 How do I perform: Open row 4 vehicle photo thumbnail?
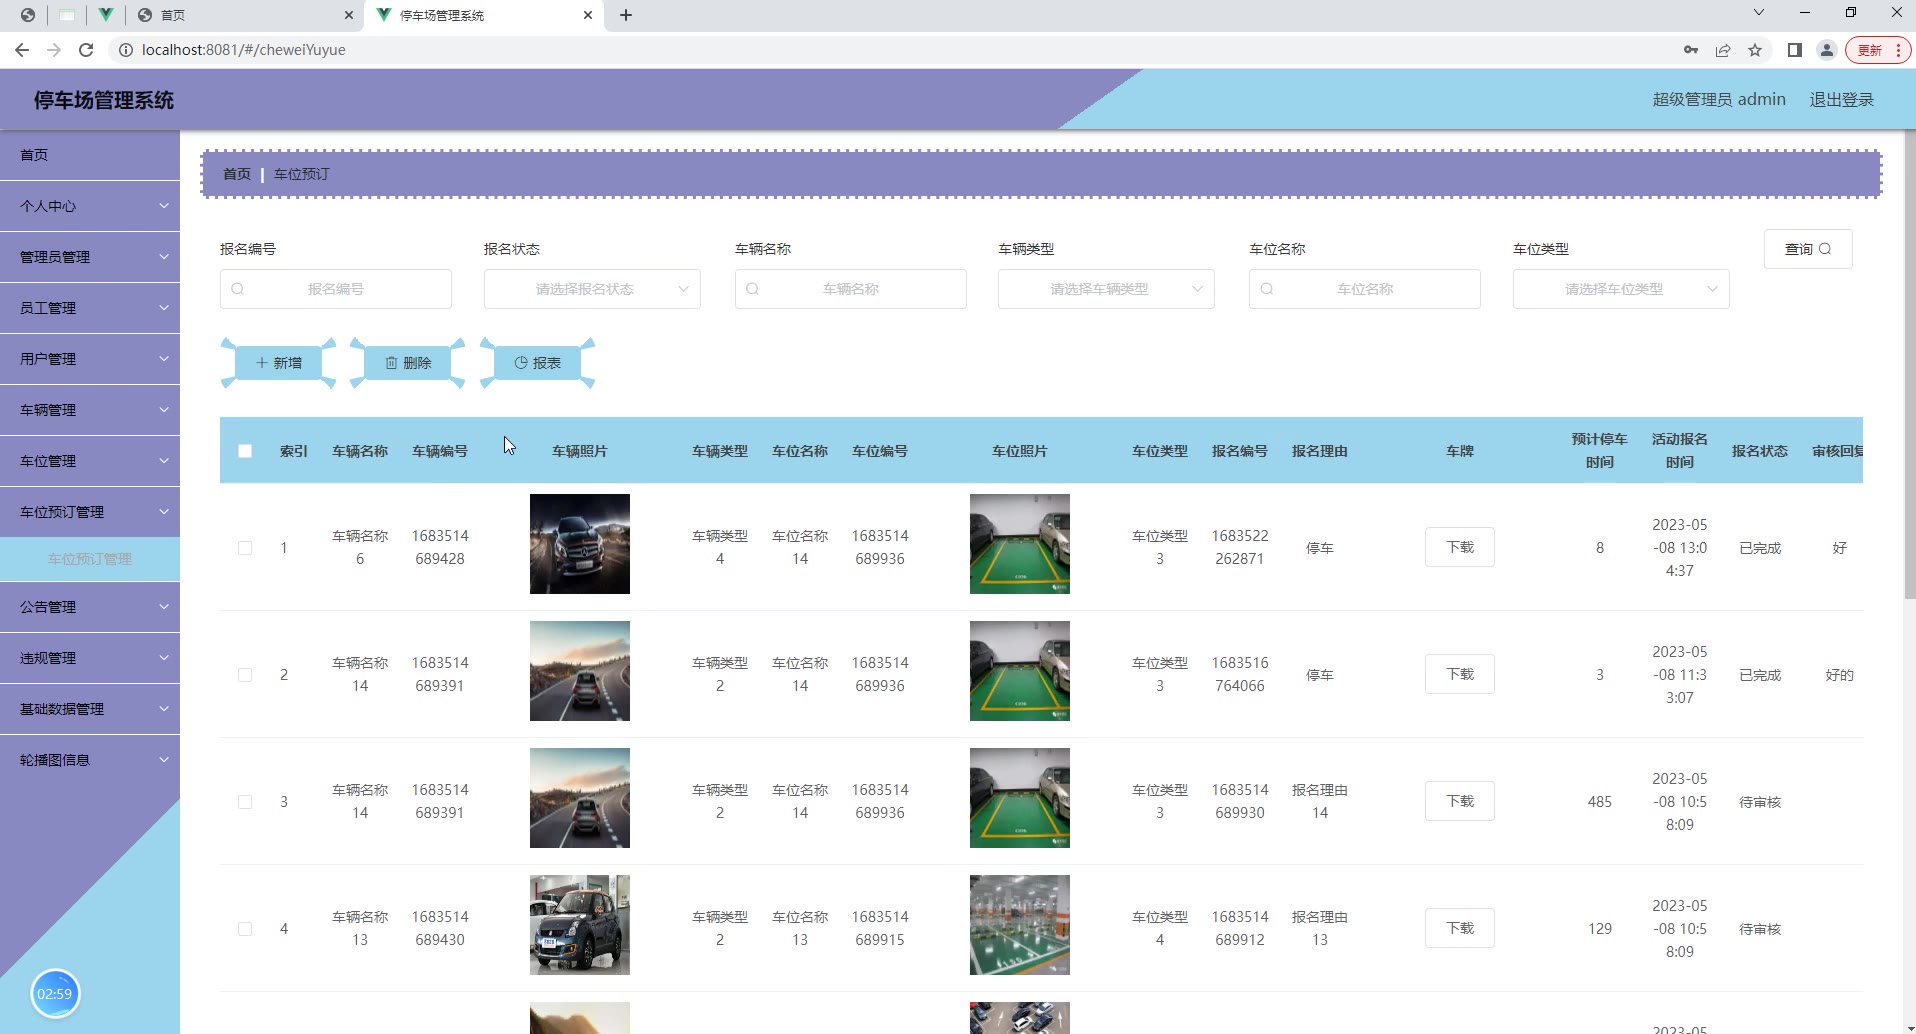pos(580,925)
